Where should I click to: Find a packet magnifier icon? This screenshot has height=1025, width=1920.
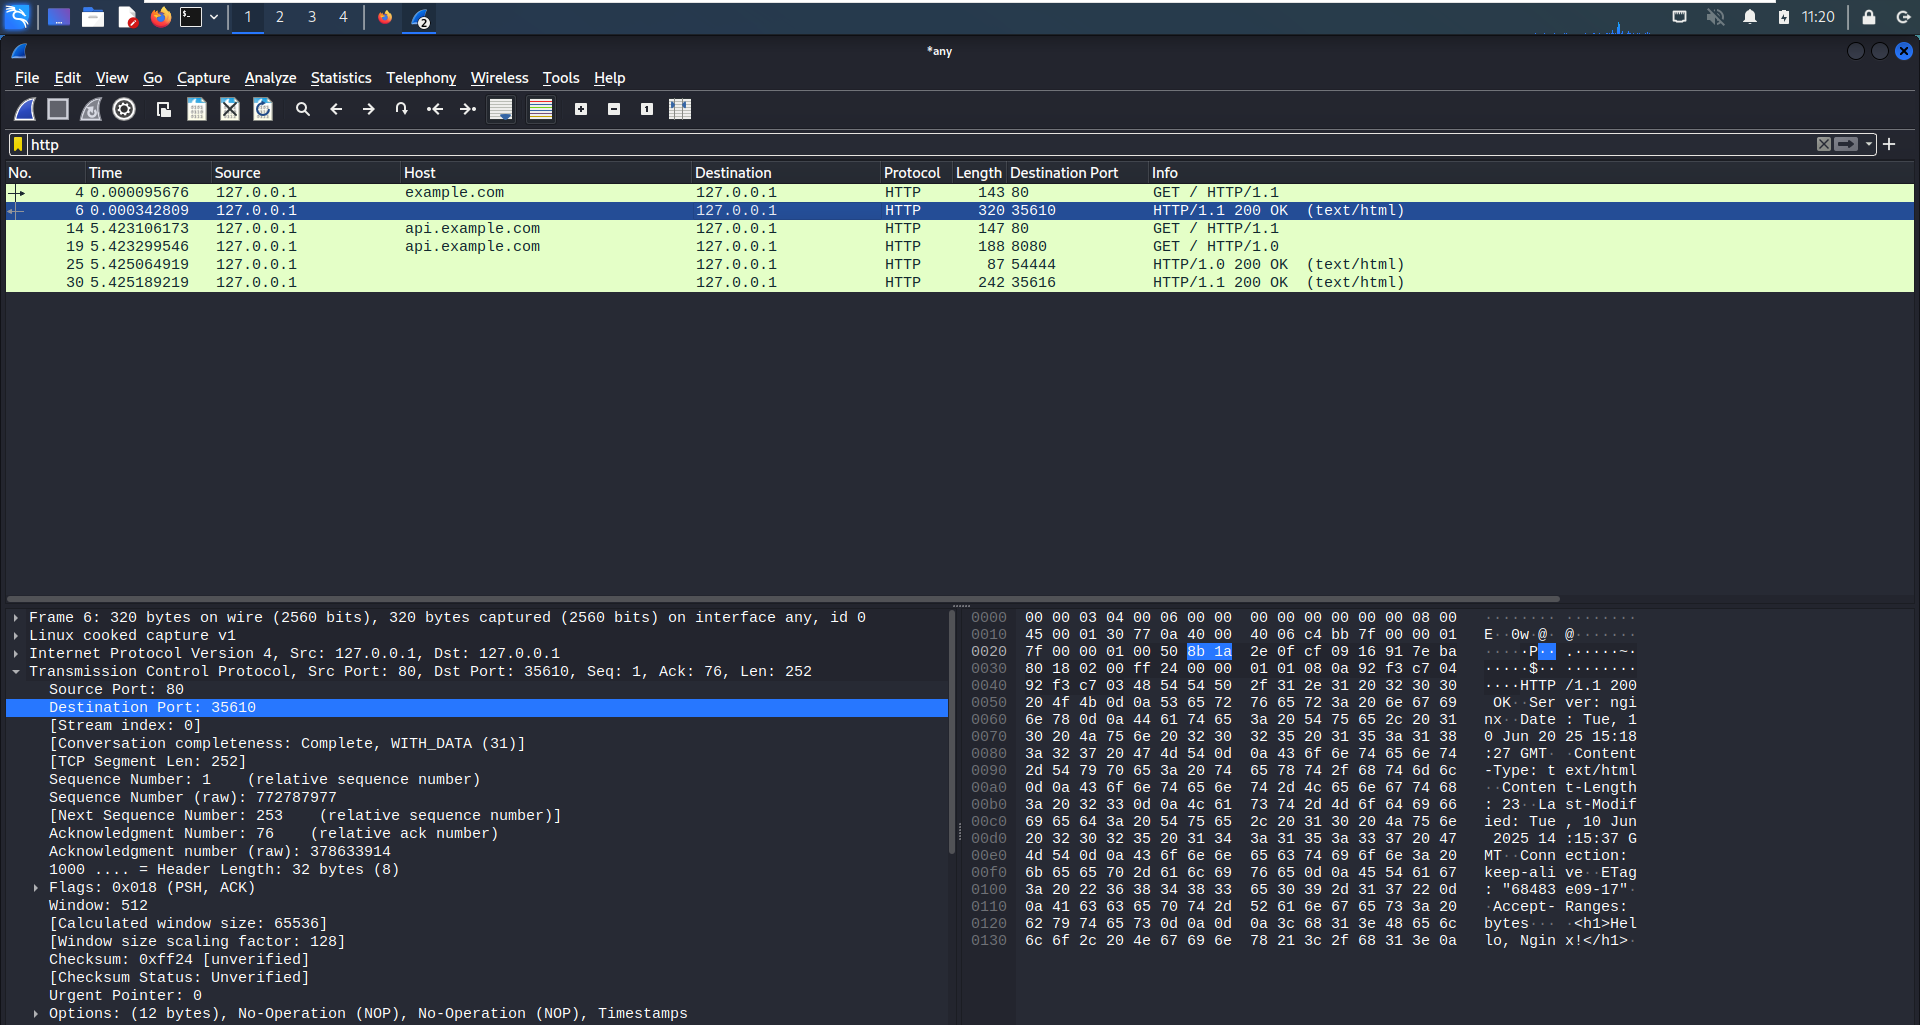click(303, 109)
